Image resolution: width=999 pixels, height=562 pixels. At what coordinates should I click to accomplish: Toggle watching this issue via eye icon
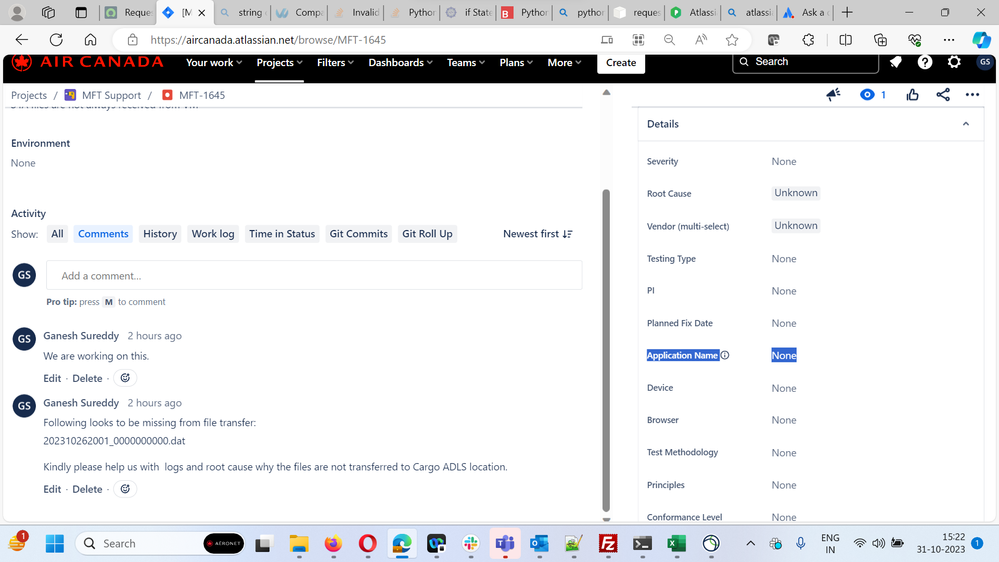[867, 95]
